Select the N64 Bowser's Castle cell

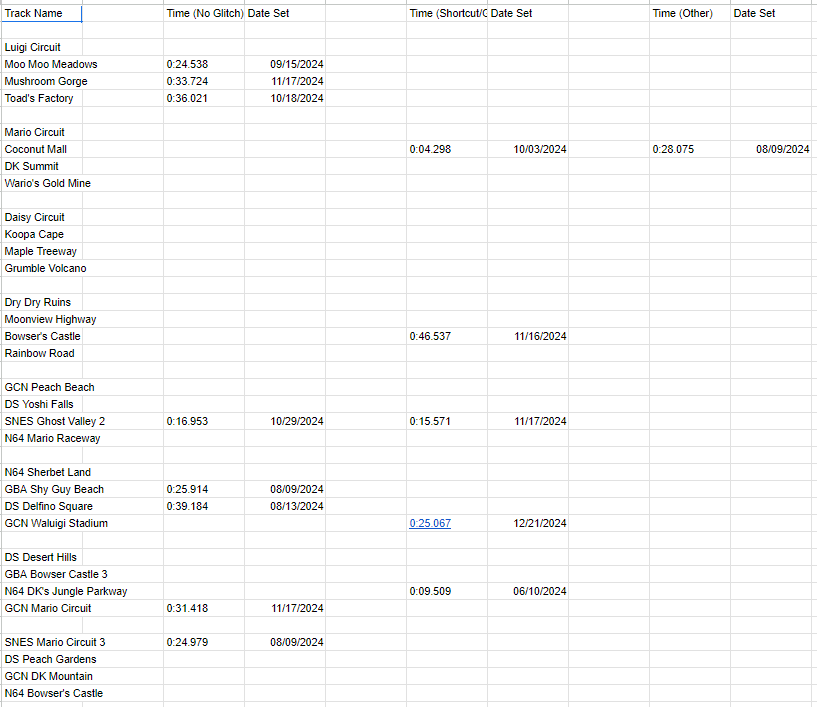42,693
